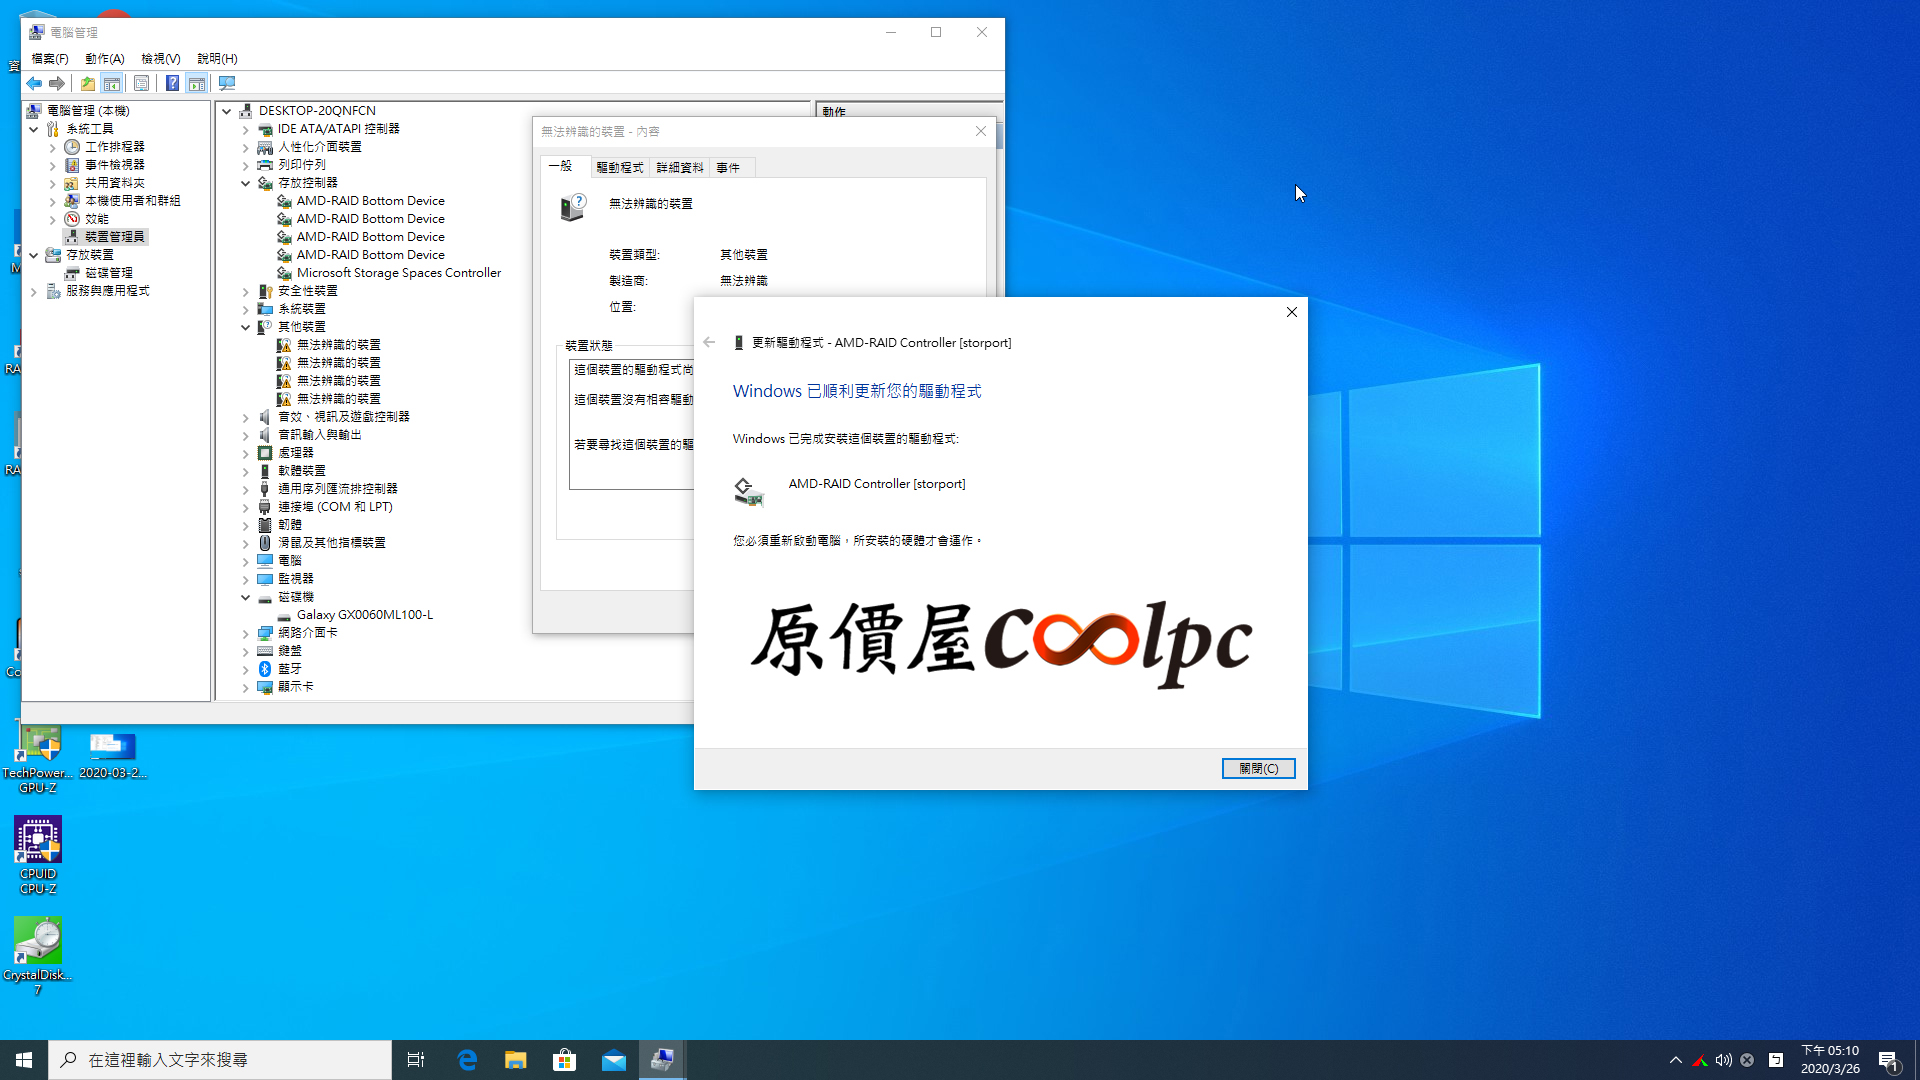Image resolution: width=1920 pixels, height=1080 pixels.
Task: Click the Properties toolbar icon
Action: [x=141, y=84]
